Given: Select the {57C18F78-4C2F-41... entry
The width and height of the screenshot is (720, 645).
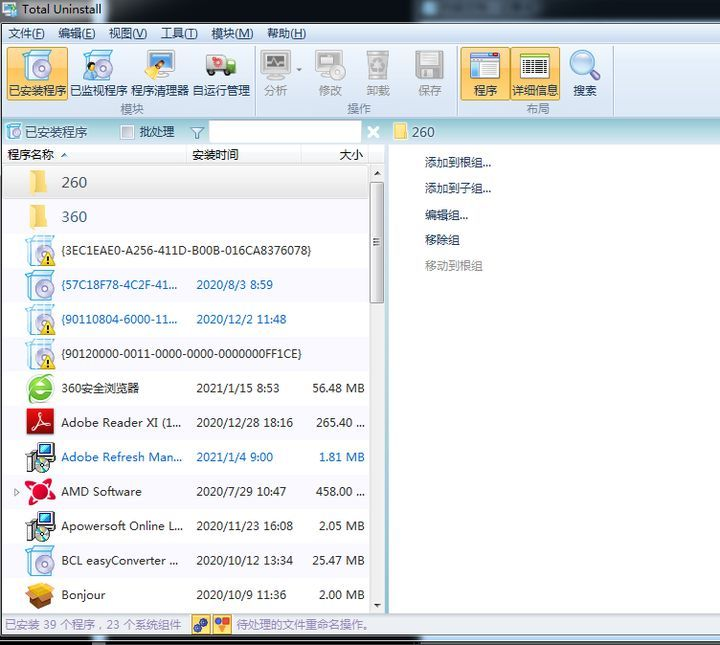Looking at the screenshot, I should 186,285.
